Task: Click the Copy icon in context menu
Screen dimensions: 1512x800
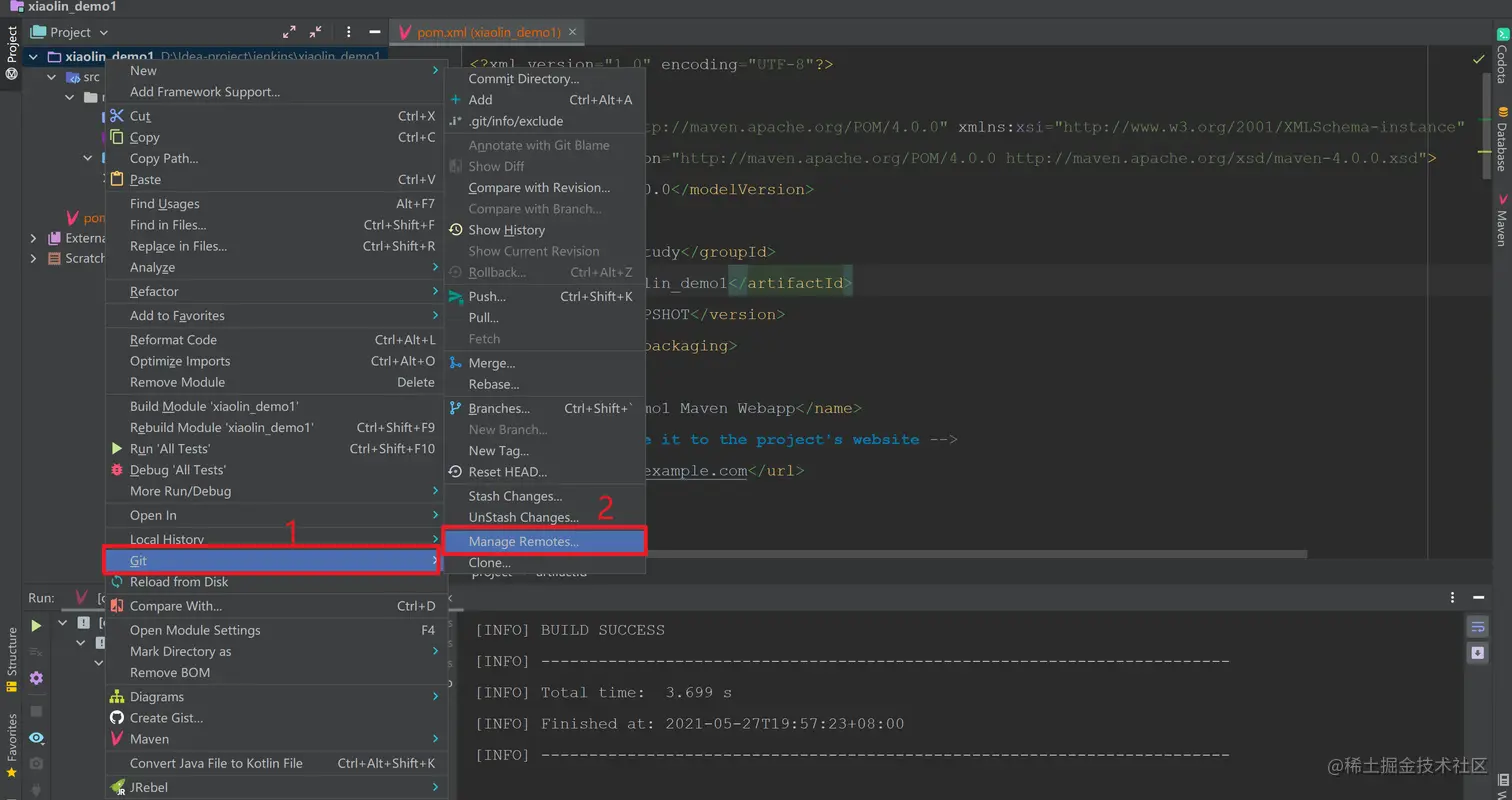Action: pyautogui.click(x=117, y=137)
